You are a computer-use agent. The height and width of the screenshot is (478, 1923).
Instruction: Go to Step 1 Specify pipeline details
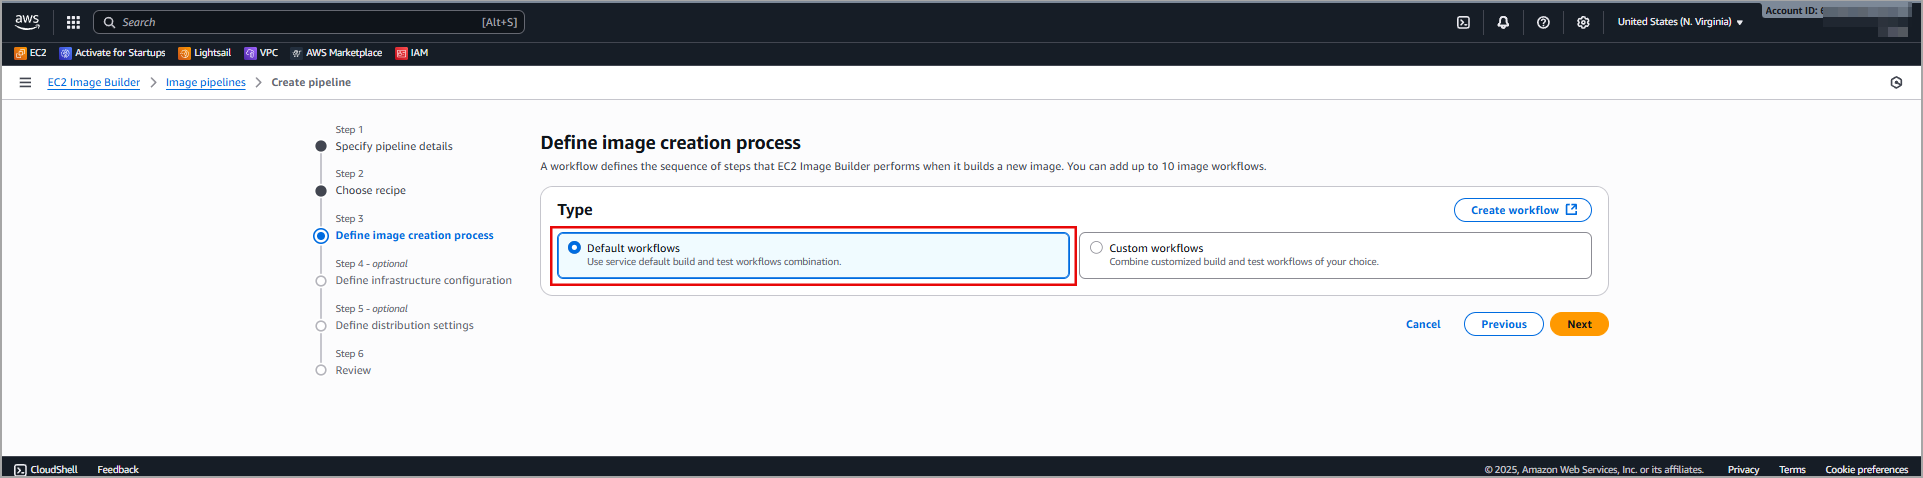point(393,146)
